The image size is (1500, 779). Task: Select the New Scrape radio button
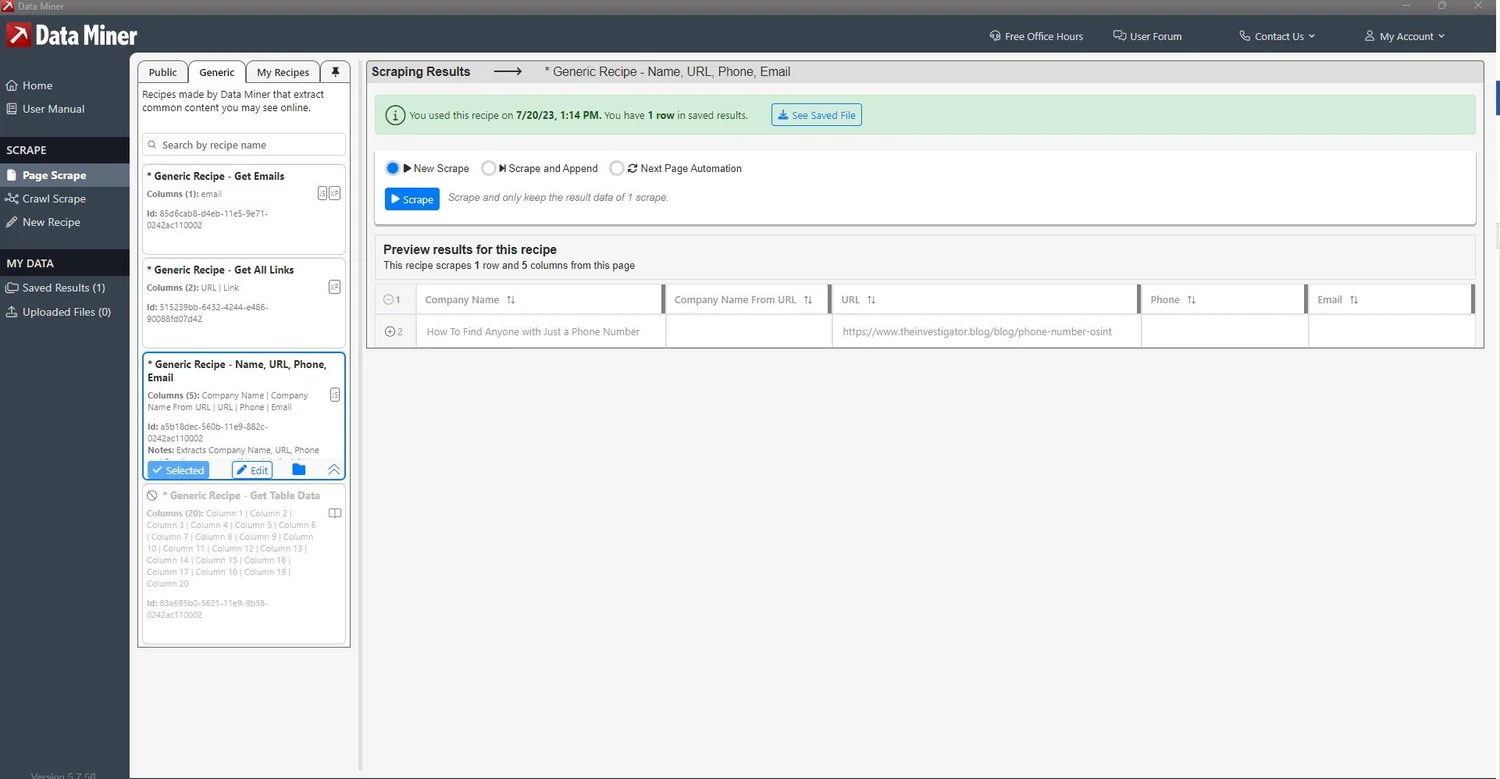click(393, 168)
